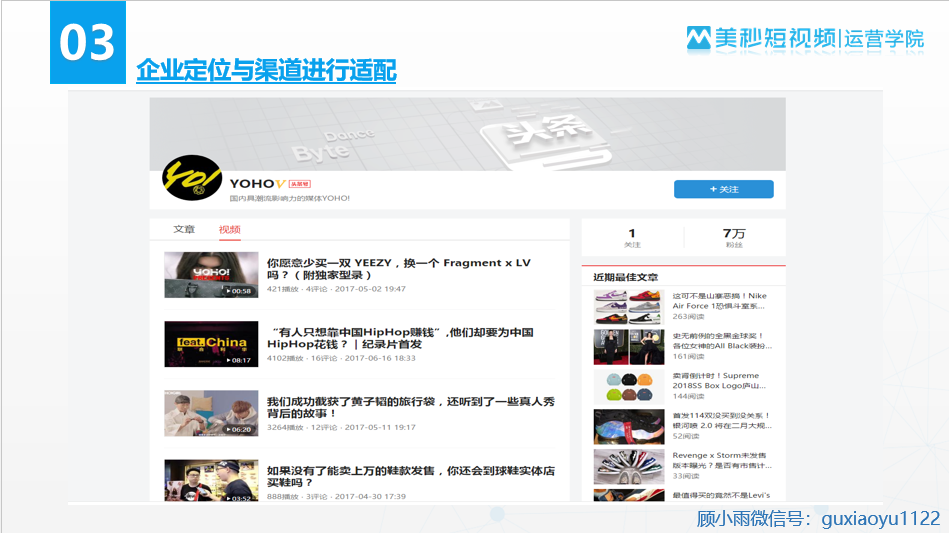Open the Nike Air Force 1 article title
The width and height of the screenshot is (949, 533).
pos(720,301)
